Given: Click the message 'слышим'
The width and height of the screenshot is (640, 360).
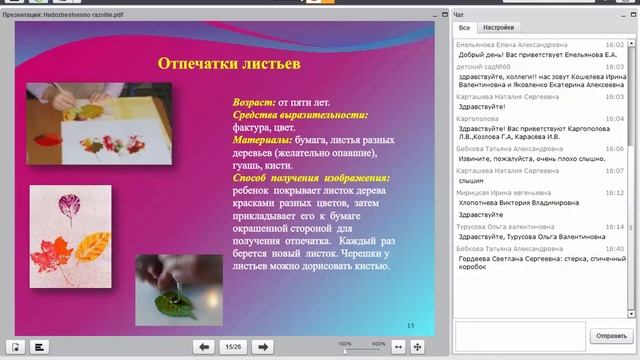Looking at the screenshot, I should (471, 180).
